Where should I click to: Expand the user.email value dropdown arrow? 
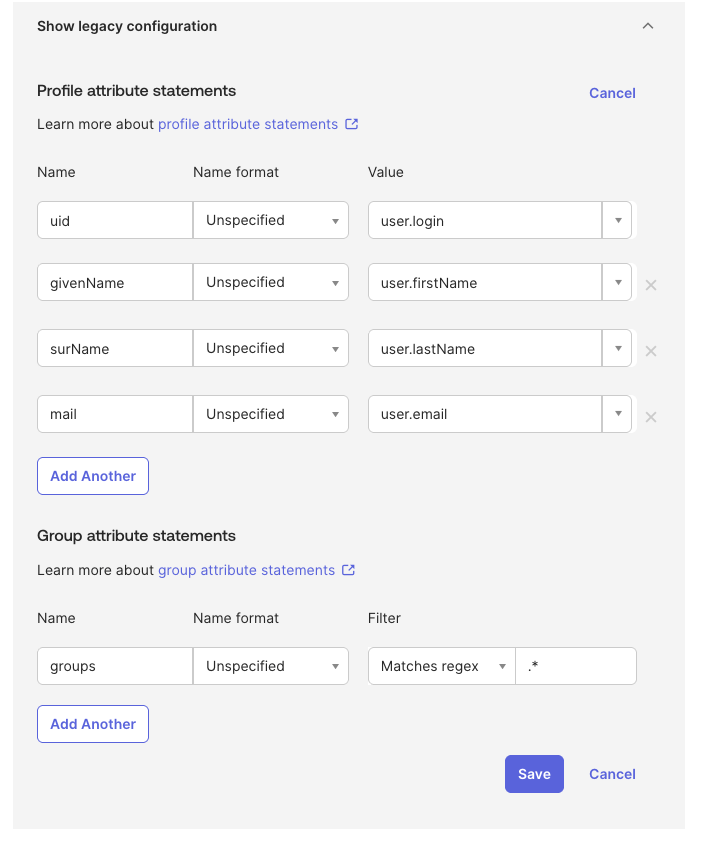[617, 414]
